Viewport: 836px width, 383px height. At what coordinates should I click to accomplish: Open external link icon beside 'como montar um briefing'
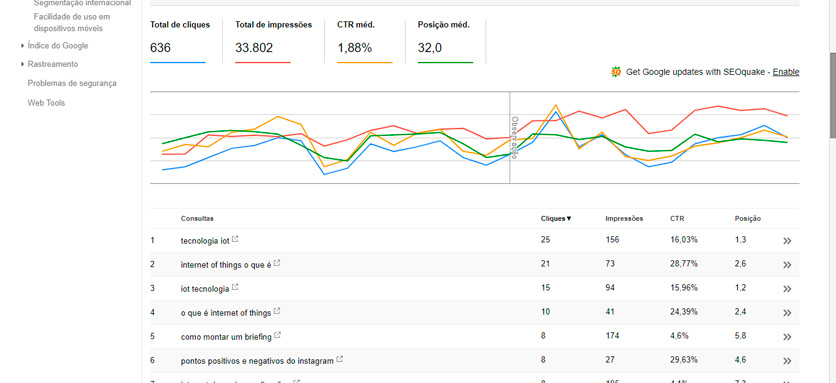(x=277, y=336)
